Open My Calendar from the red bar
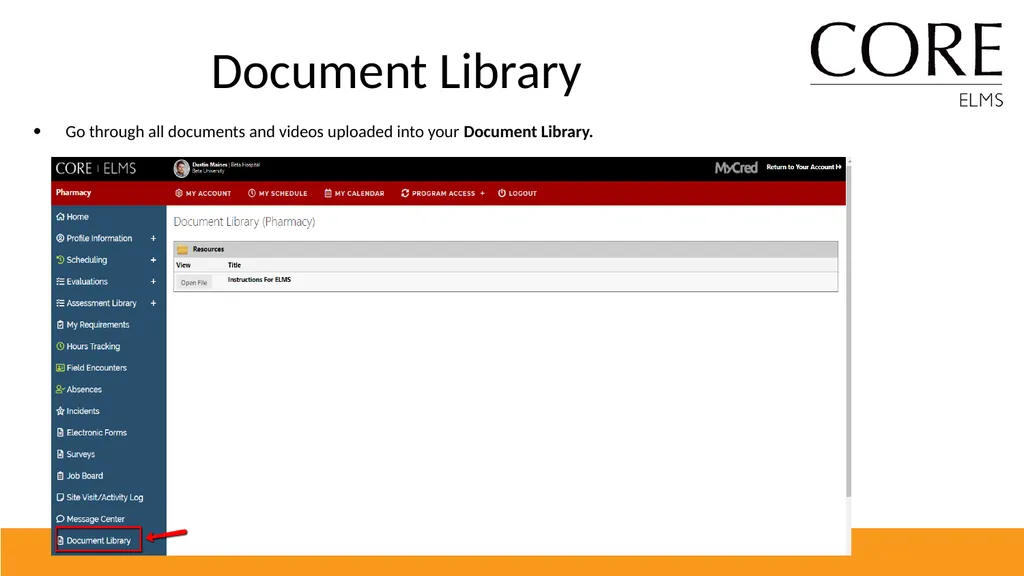 coord(354,193)
